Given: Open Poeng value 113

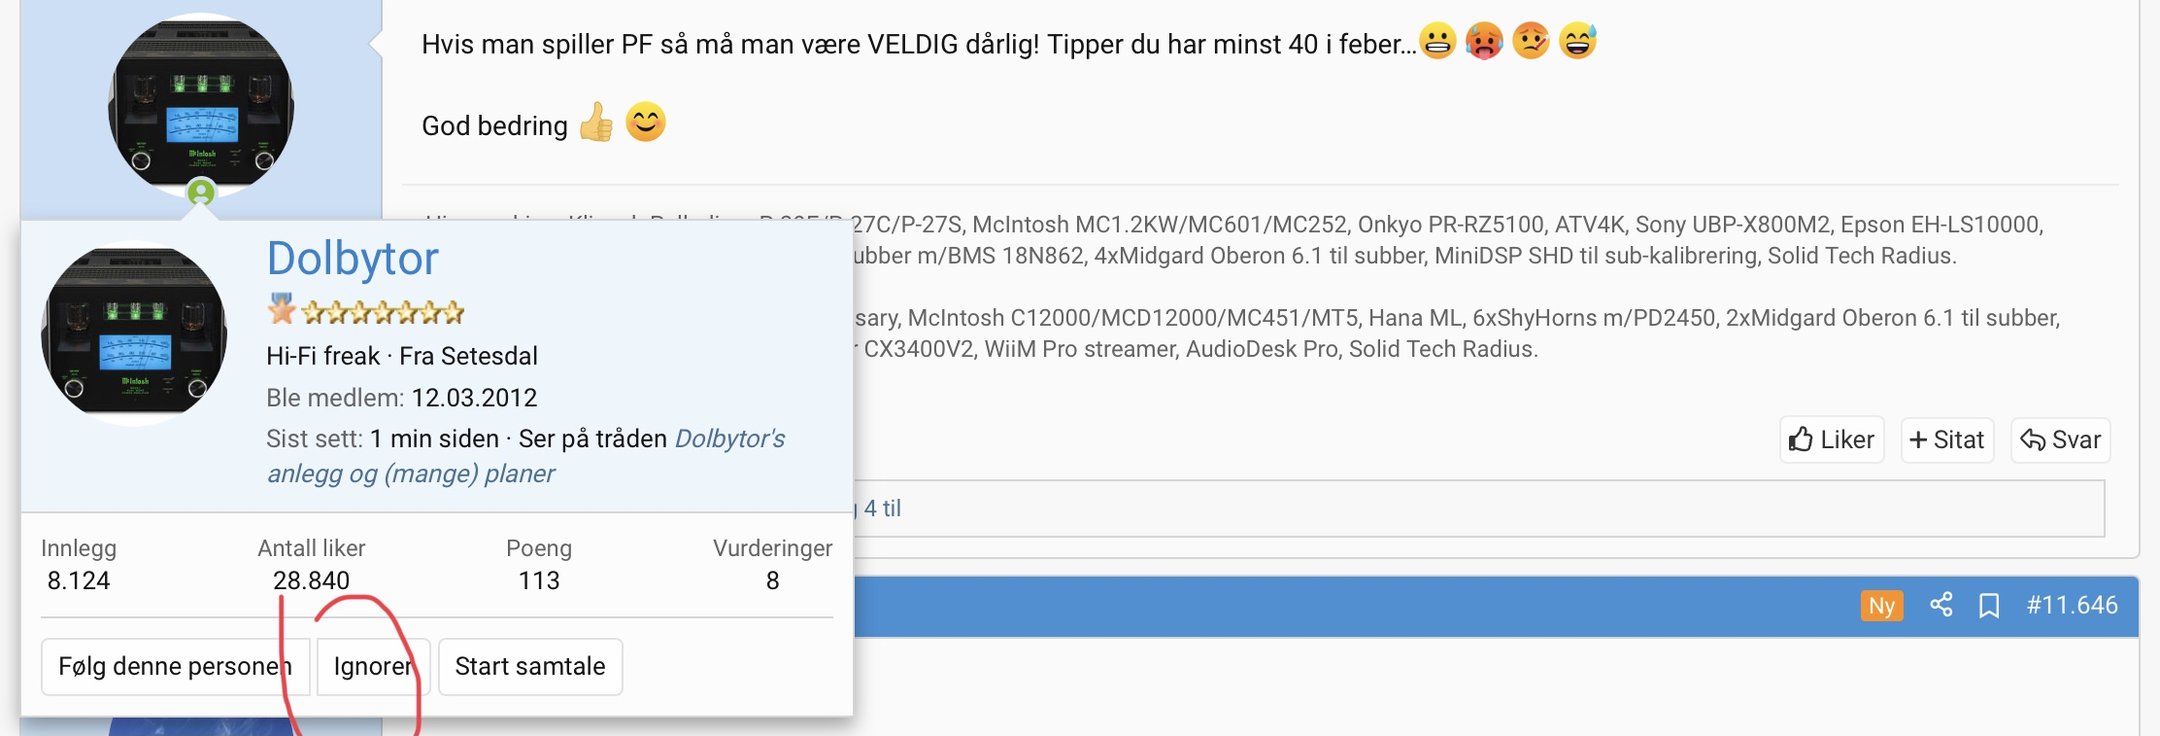Looking at the screenshot, I should [x=539, y=581].
